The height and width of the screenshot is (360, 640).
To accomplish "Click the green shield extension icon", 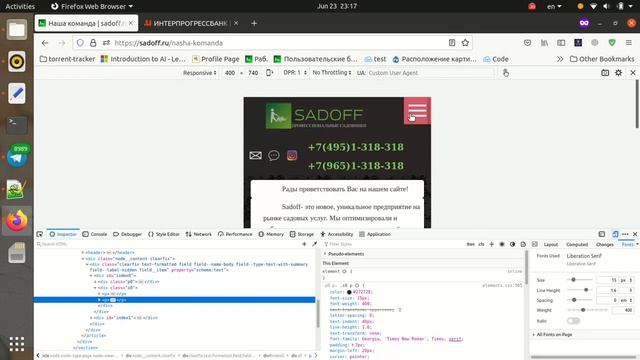I will pos(612,43).
